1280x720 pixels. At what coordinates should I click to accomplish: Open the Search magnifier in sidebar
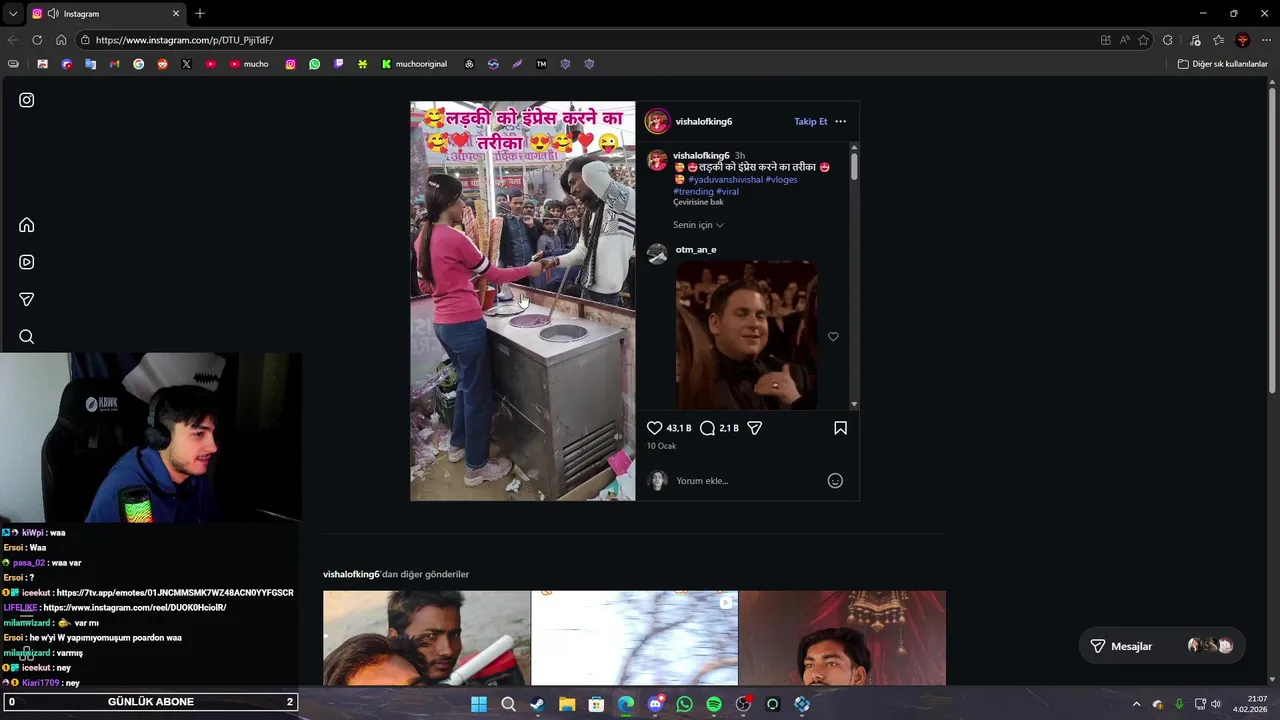(x=27, y=337)
